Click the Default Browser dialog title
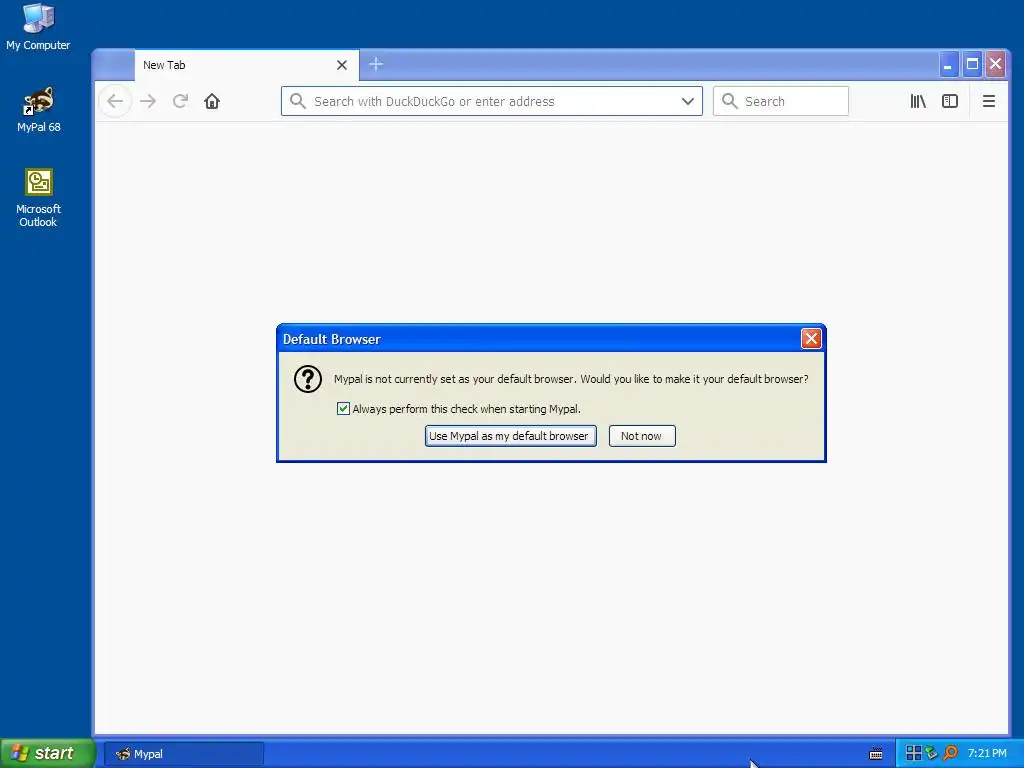 point(332,340)
